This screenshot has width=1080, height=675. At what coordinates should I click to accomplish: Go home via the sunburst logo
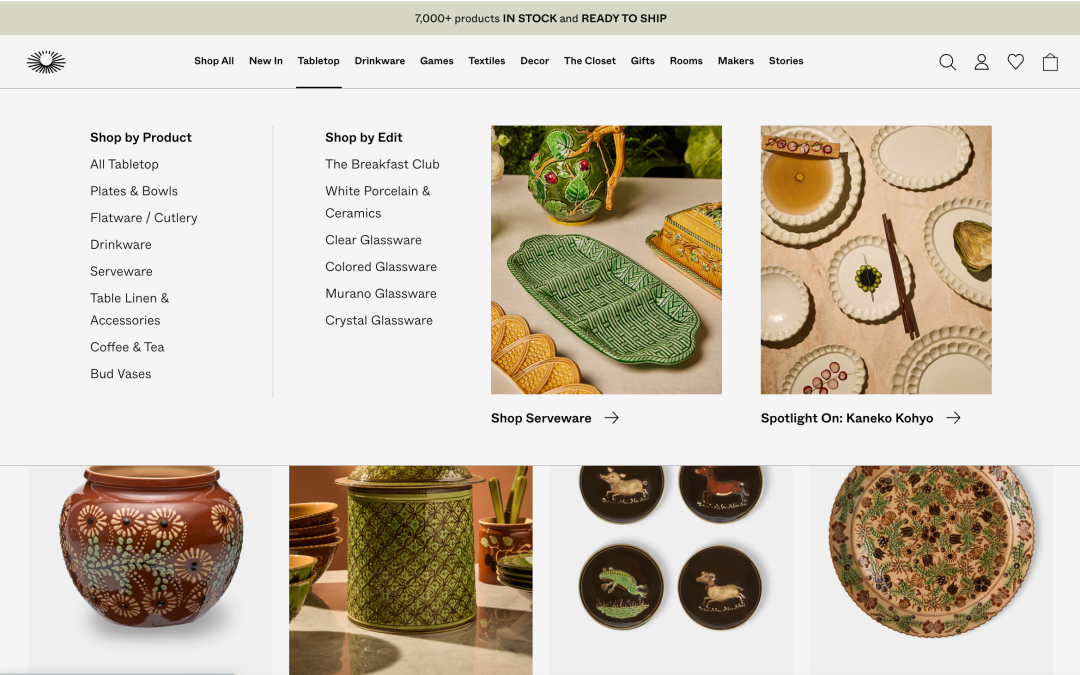tap(46, 62)
